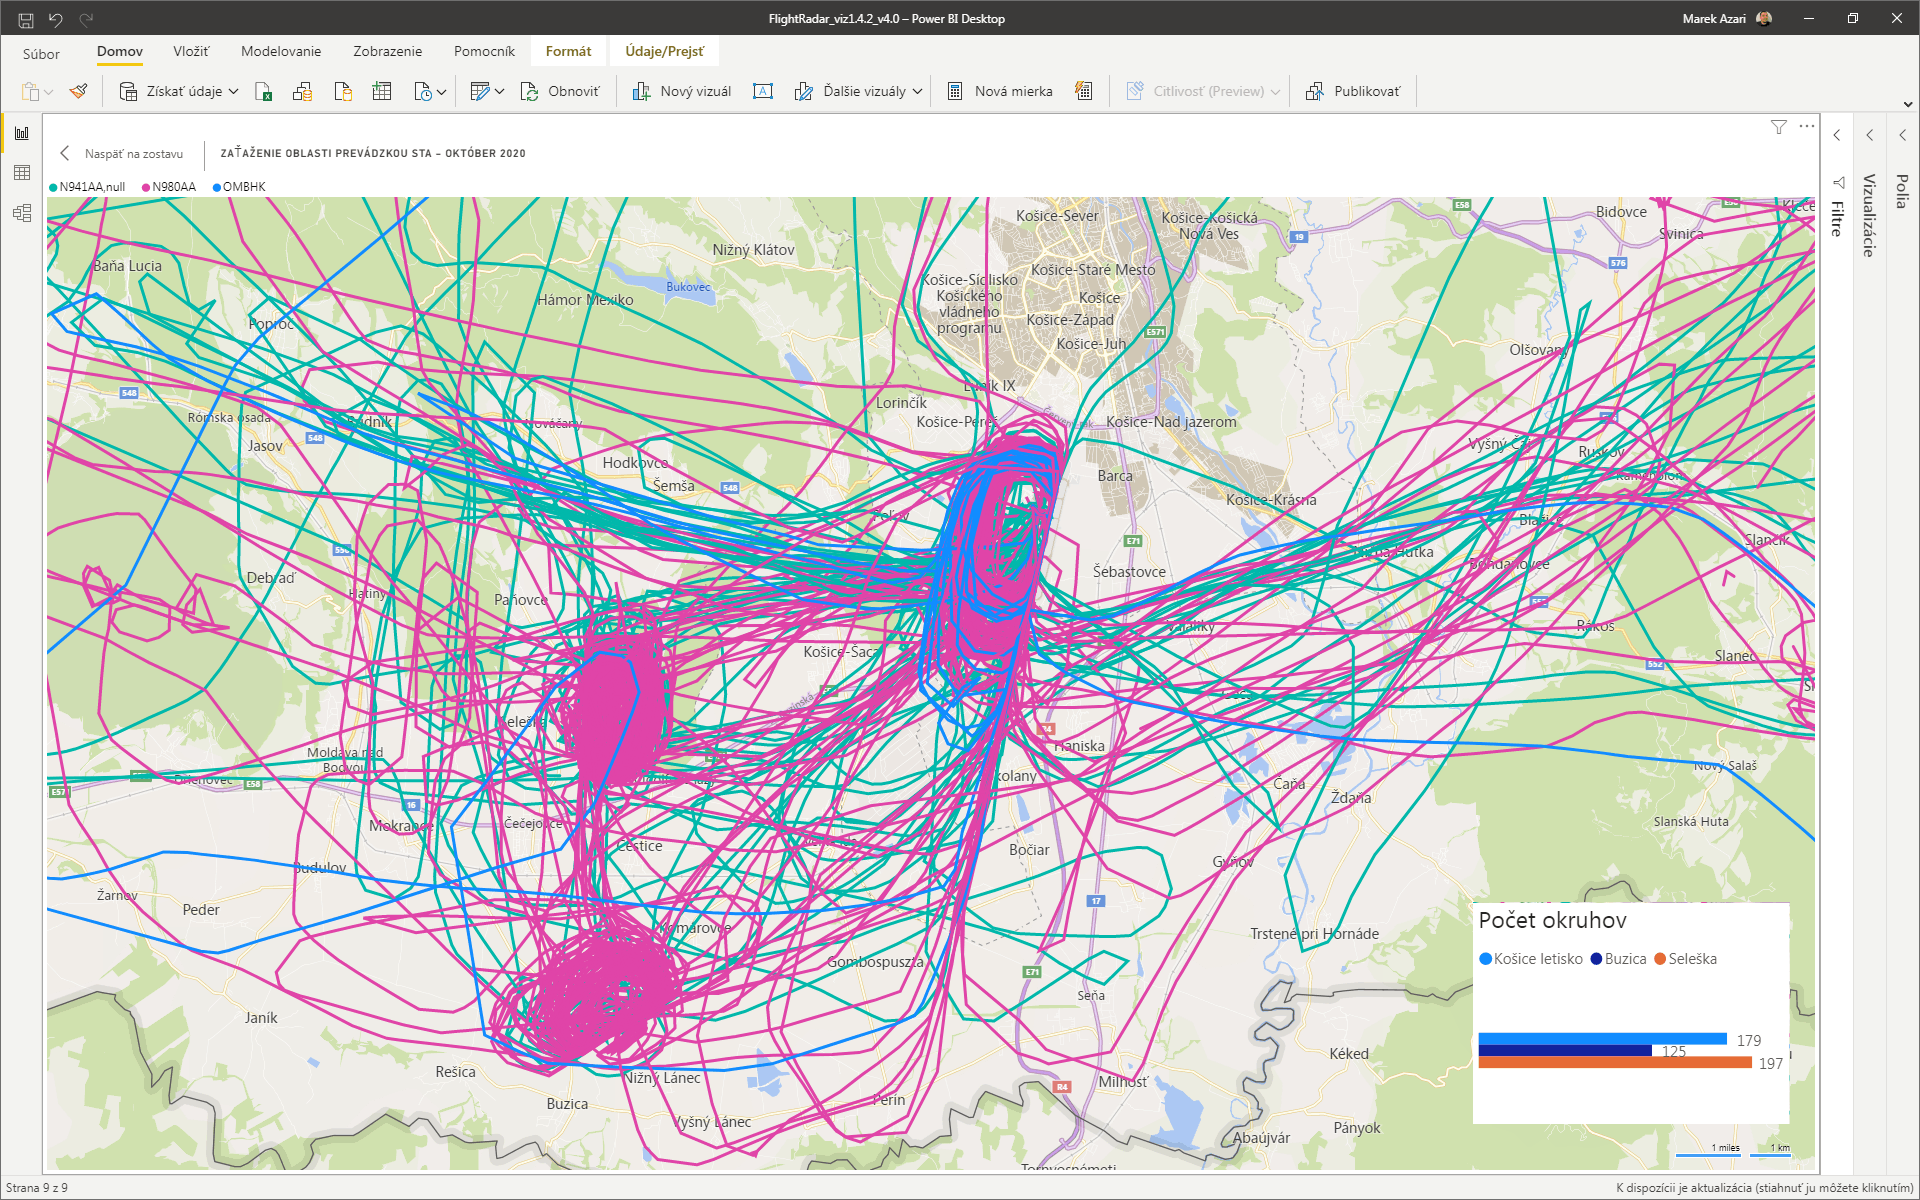Viewport: 1920px width, 1200px height.
Task: Click the Publikovať button
Action: click(1354, 91)
